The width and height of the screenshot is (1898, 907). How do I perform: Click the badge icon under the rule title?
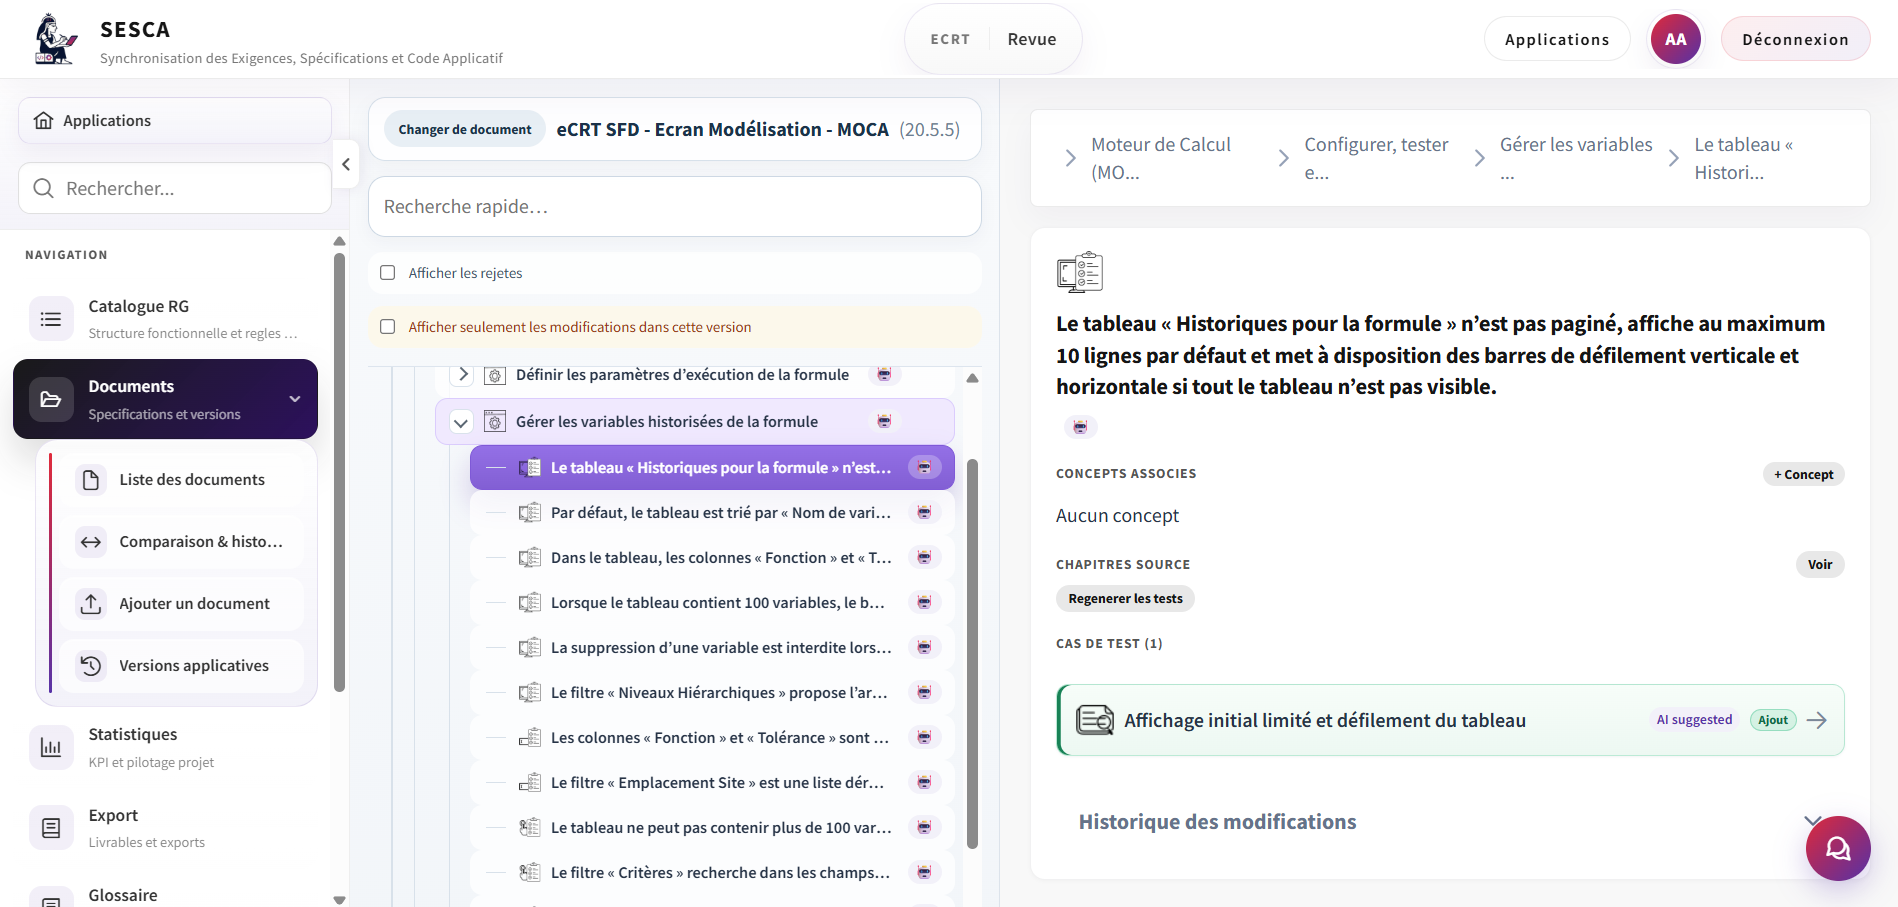coord(1080,427)
